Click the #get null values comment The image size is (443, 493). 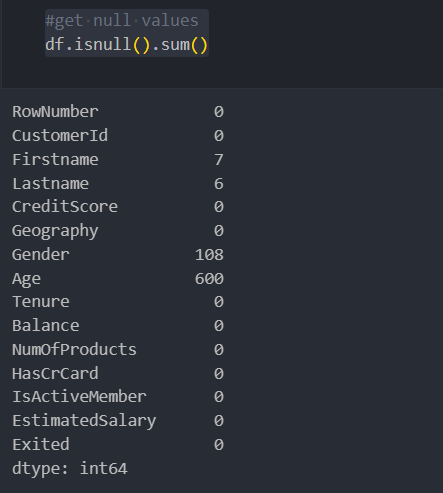(x=122, y=21)
